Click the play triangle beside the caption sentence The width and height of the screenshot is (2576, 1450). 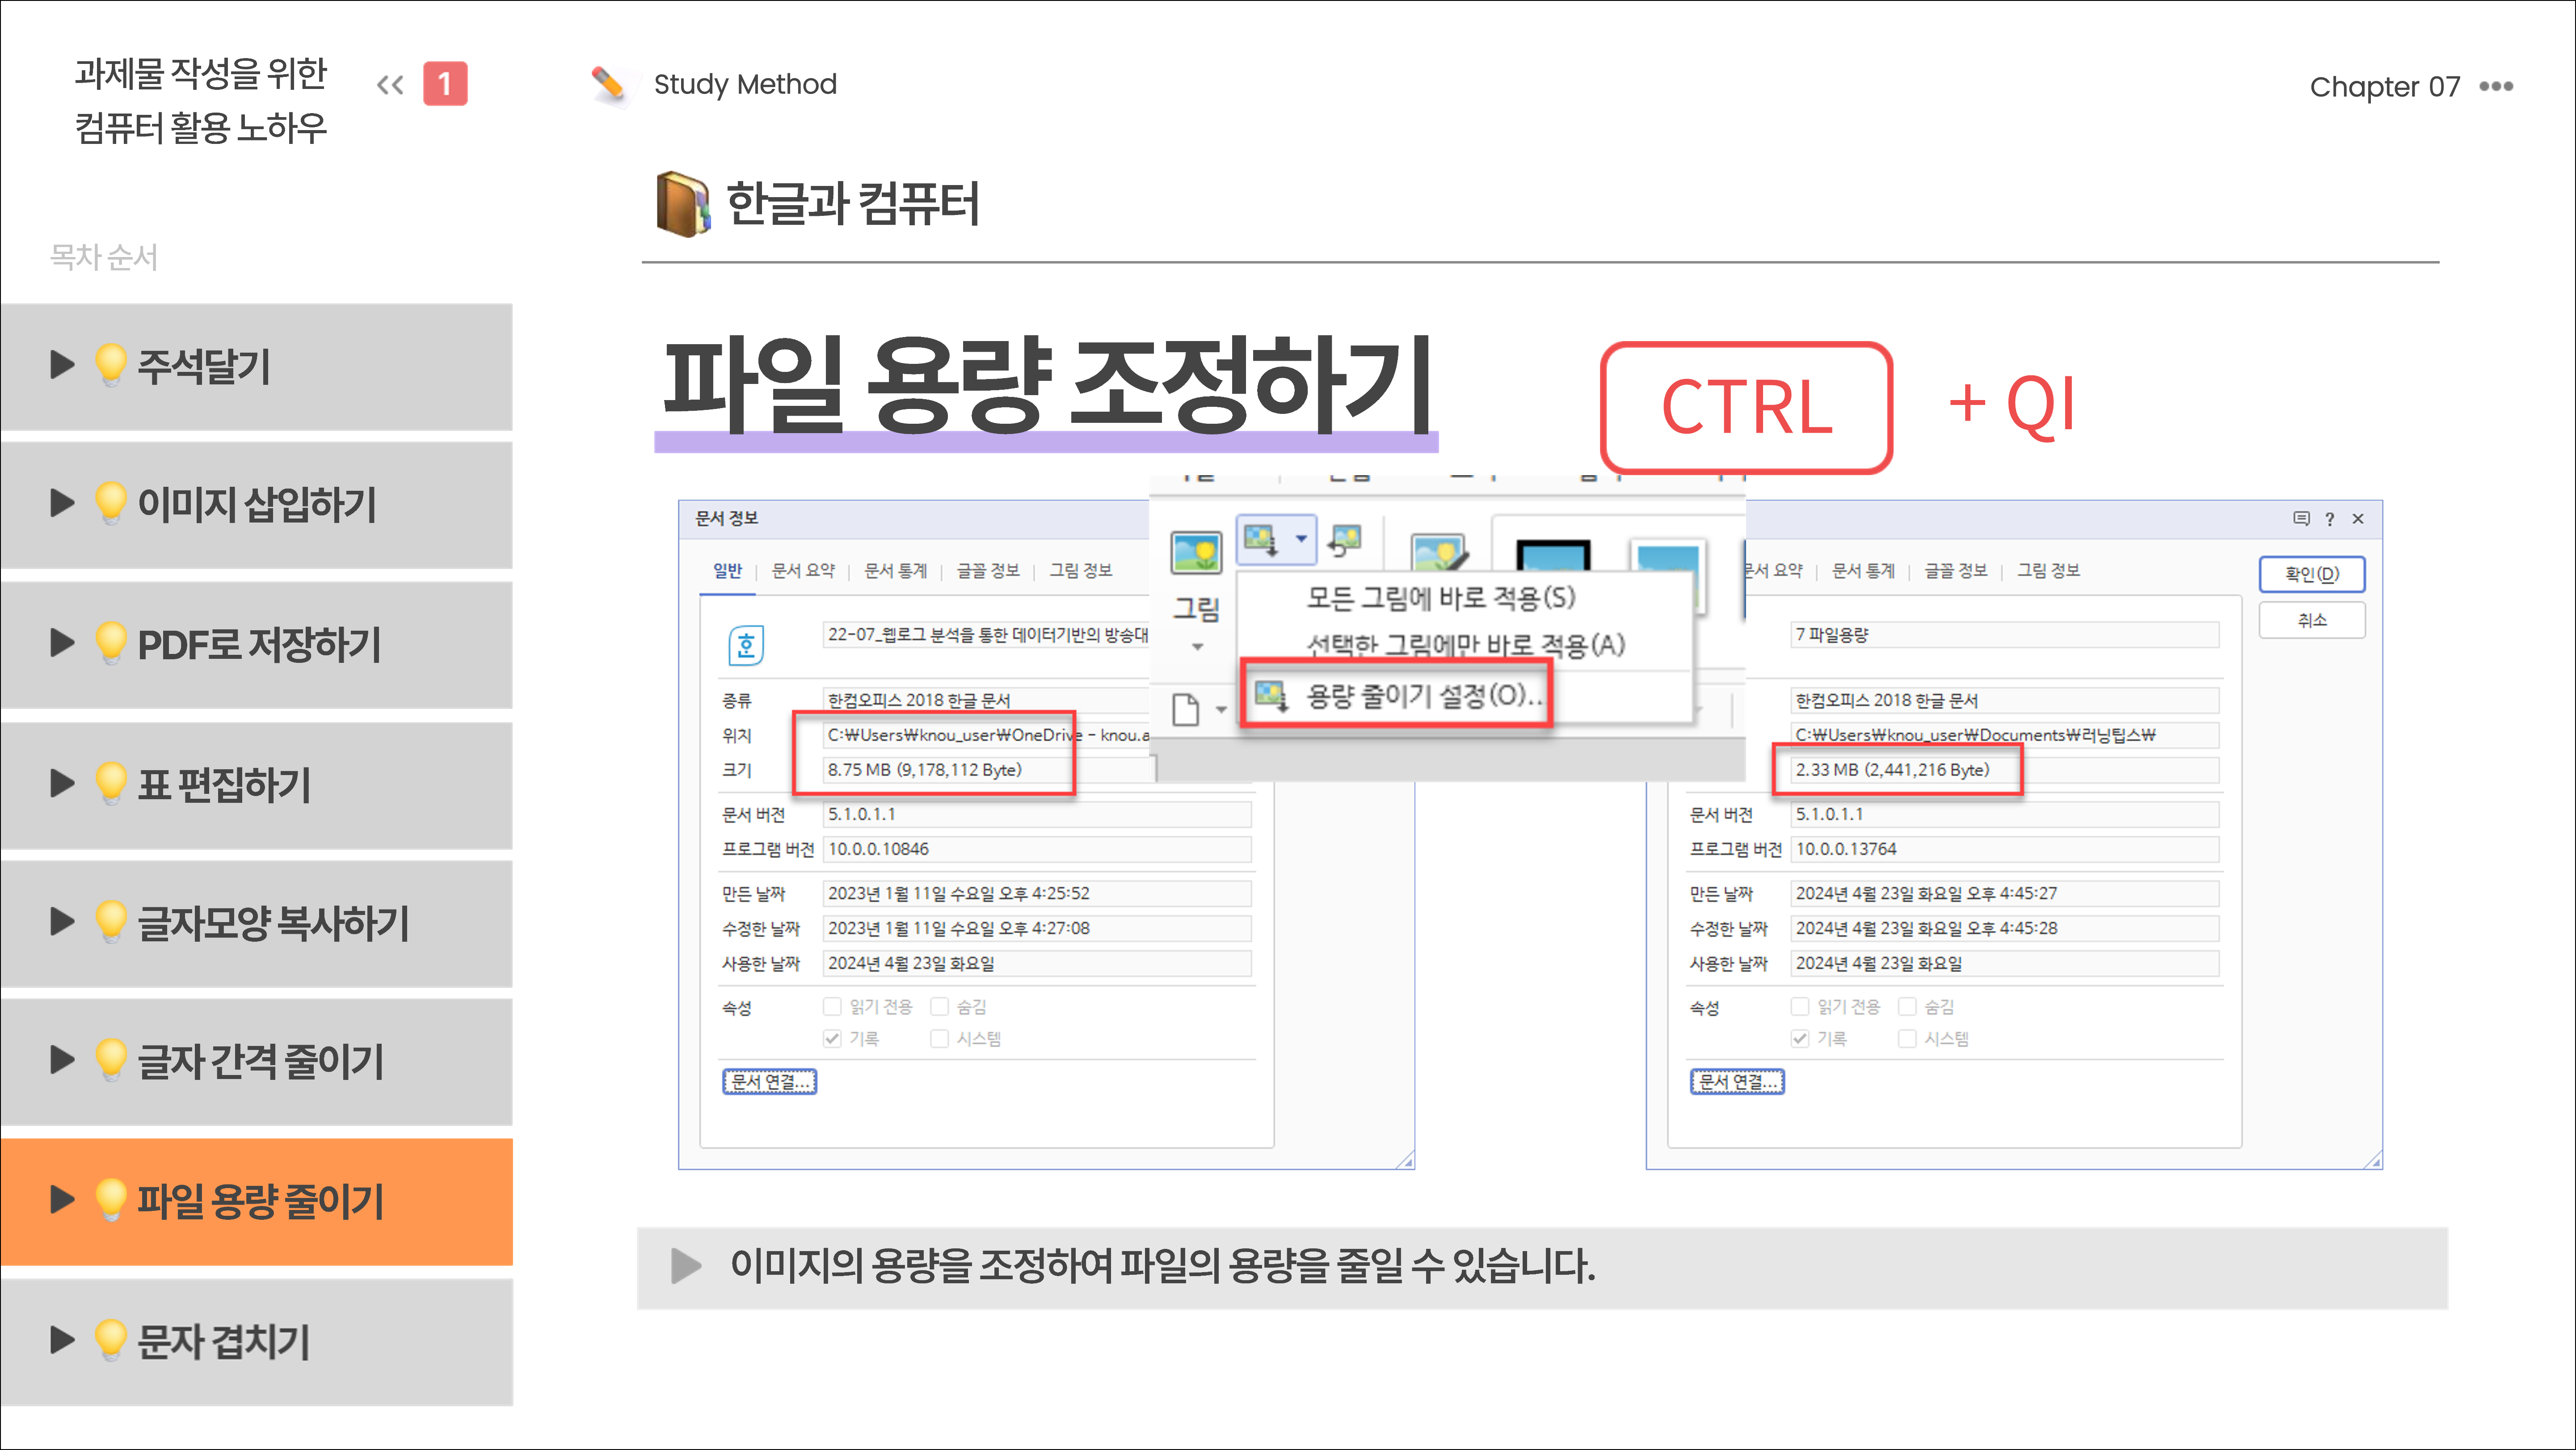coord(686,1266)
